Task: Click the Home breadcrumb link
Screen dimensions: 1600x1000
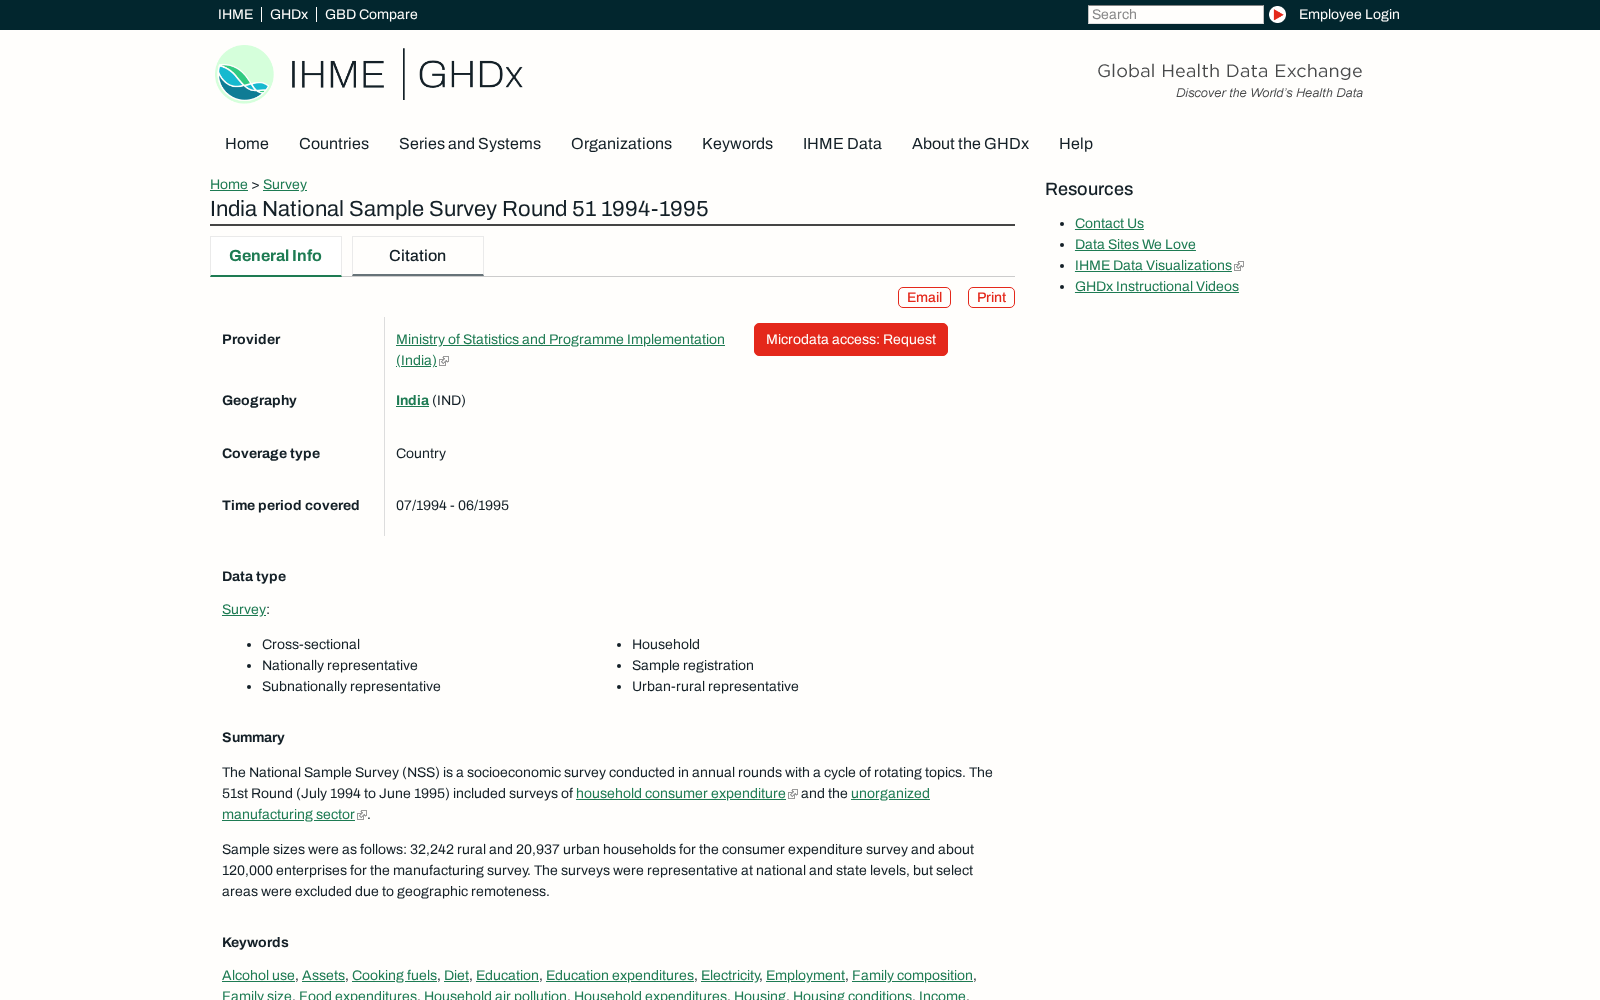Action: (x=229, y=184)
